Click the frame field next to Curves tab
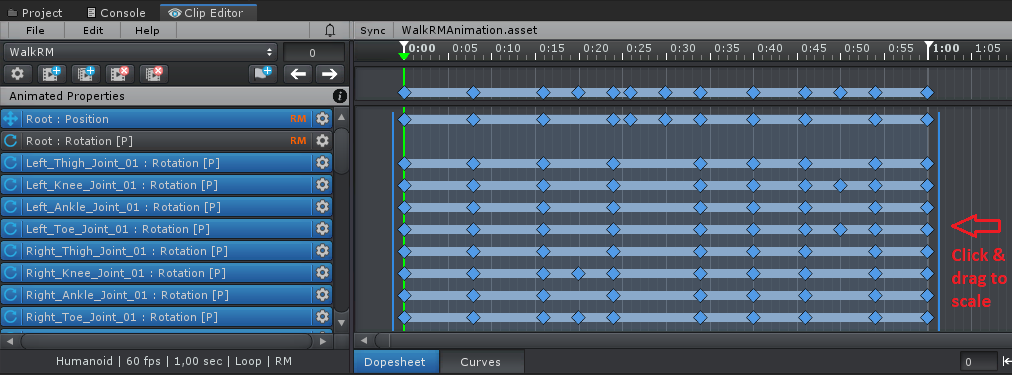 coord(978,362)
